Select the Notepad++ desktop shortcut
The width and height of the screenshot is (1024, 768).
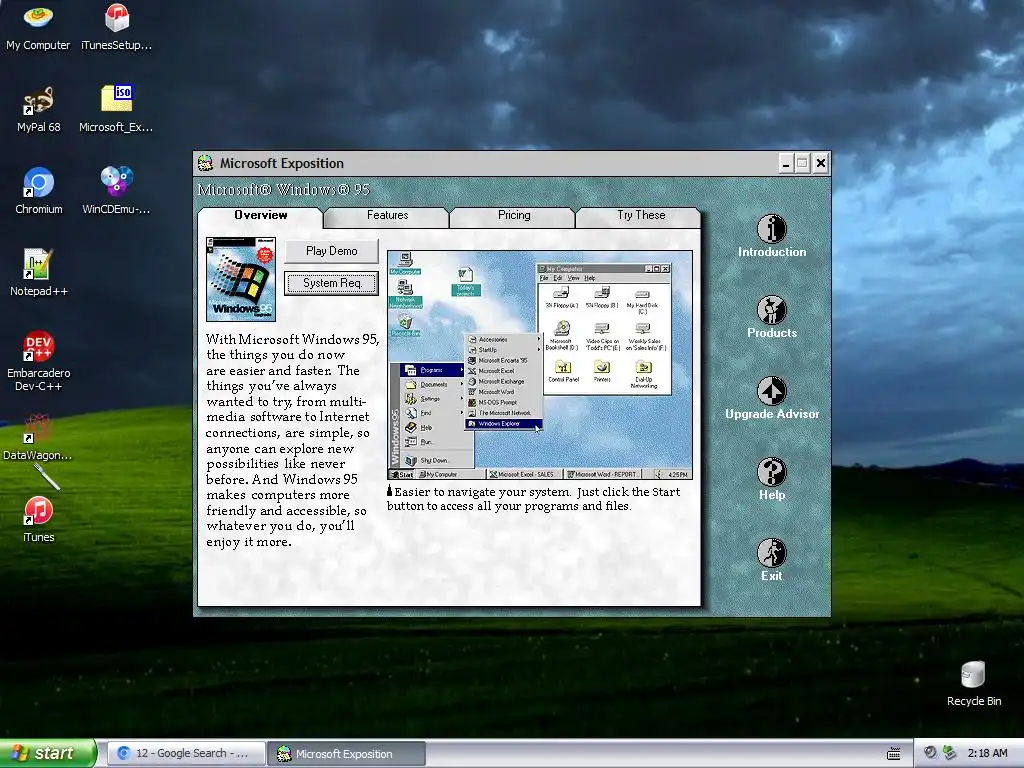click(39, 273)
